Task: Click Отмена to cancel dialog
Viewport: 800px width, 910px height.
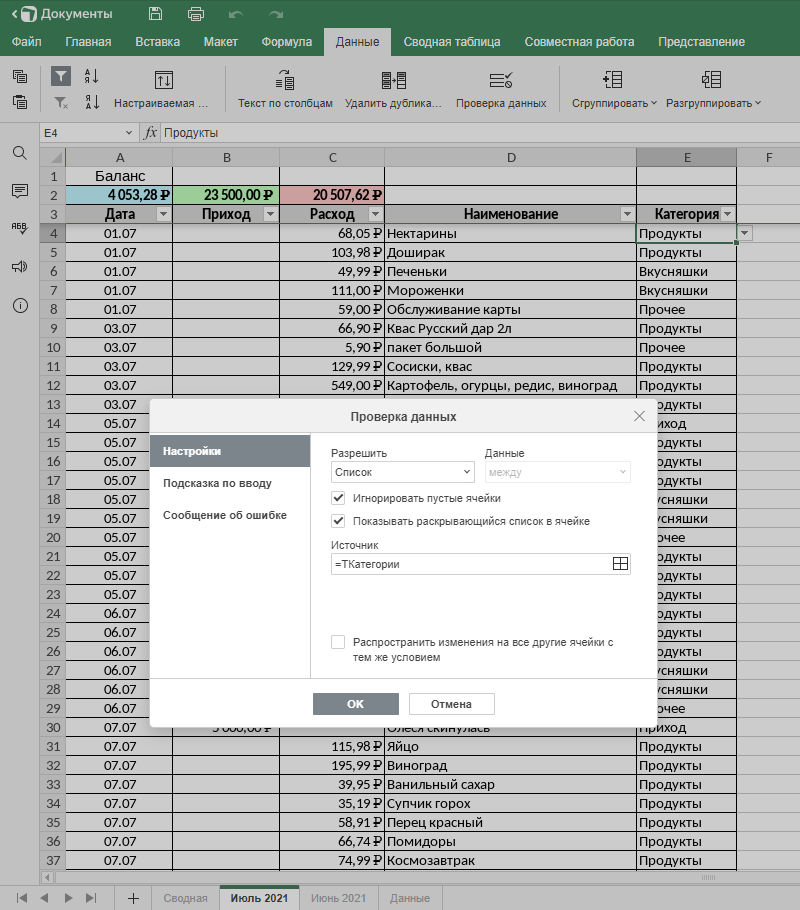Action: click(x=451, y=704)
